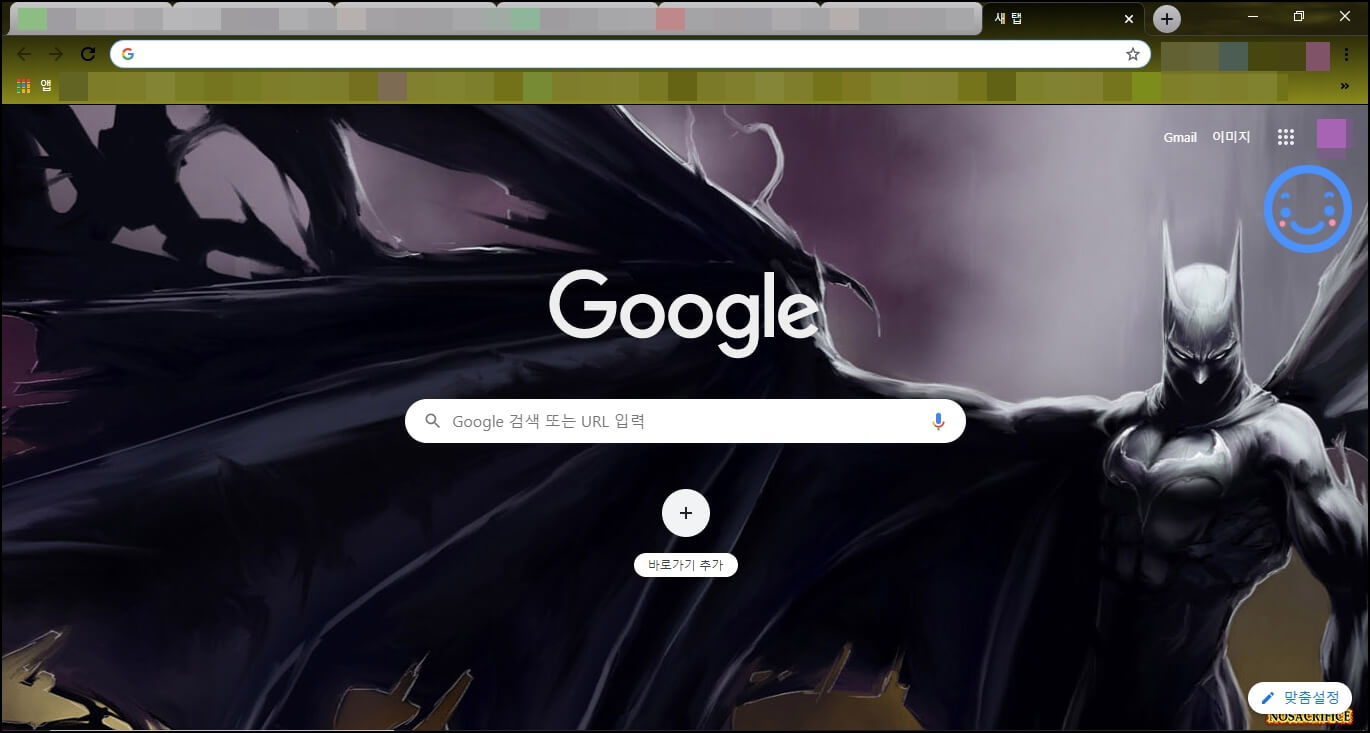This screenshot has width=1370, height=733.
Task: Open Gmail link
Action: (x=1180, y=137)
